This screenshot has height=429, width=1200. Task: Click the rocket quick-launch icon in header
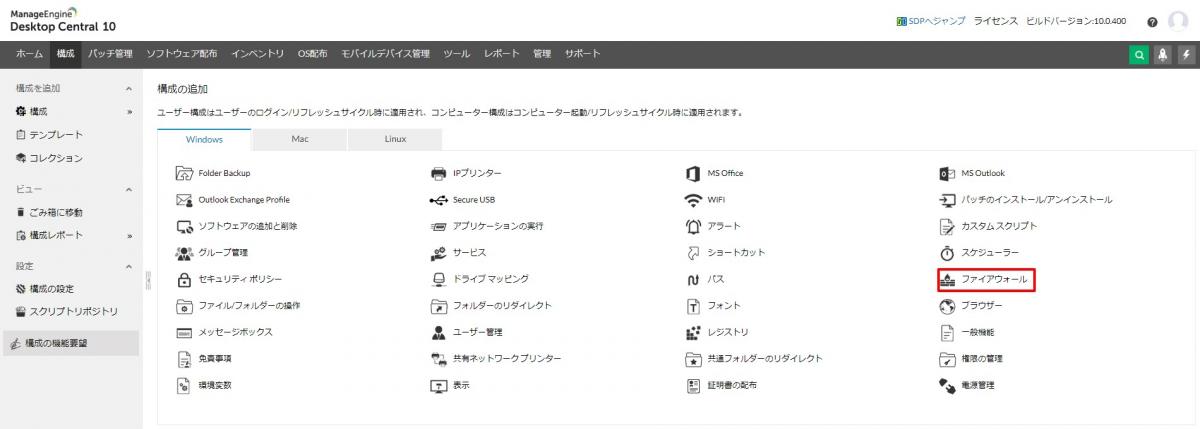[1161, 56]
